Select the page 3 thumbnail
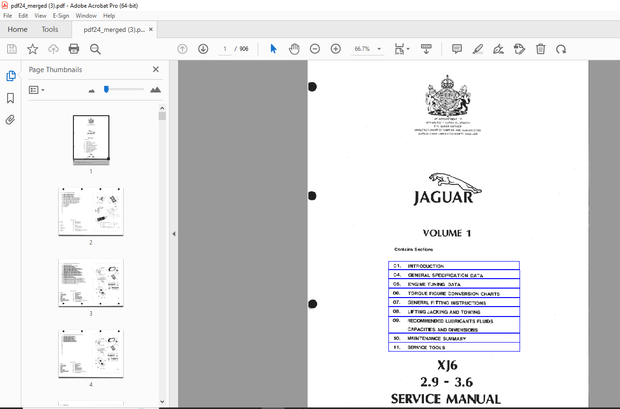620x409 pixels. click(91, 283)
